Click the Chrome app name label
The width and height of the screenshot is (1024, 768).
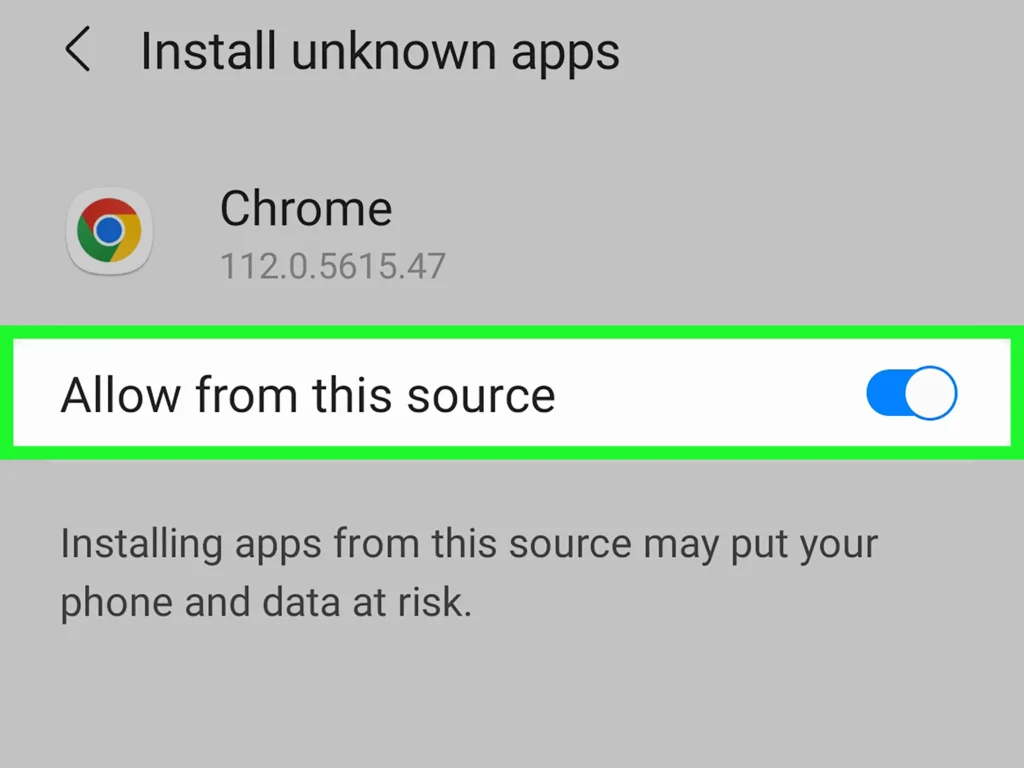[x=306, y=208]
